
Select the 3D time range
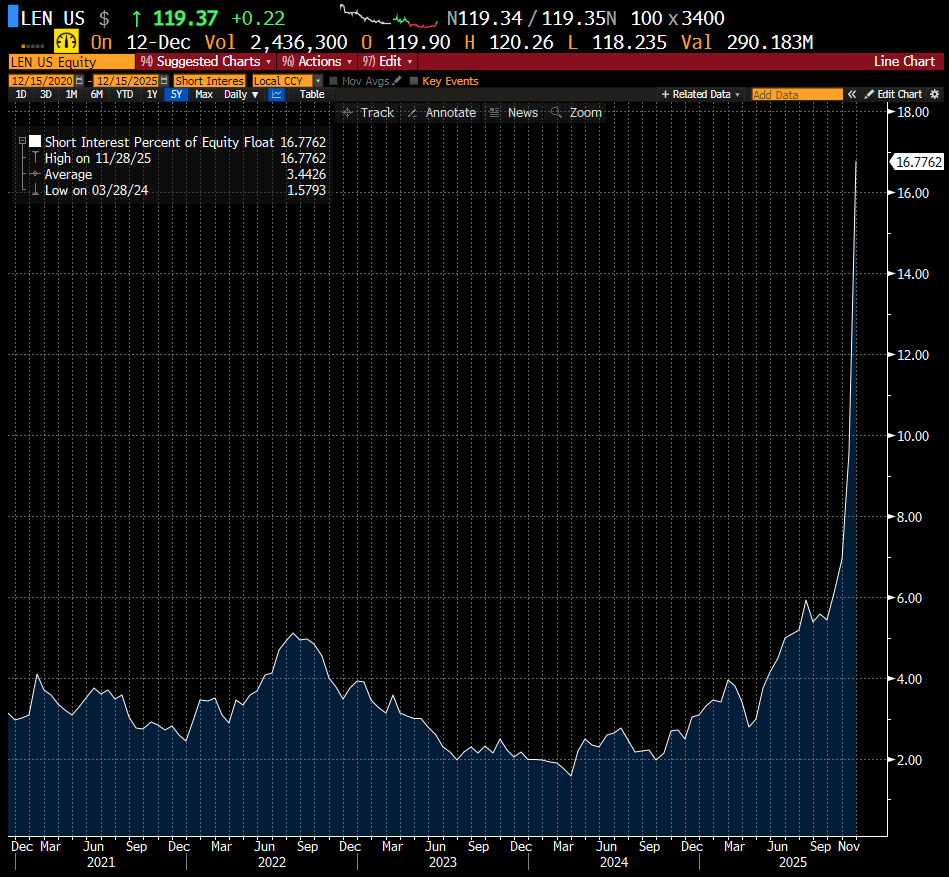pyautogui.click(x=46, y=94)
